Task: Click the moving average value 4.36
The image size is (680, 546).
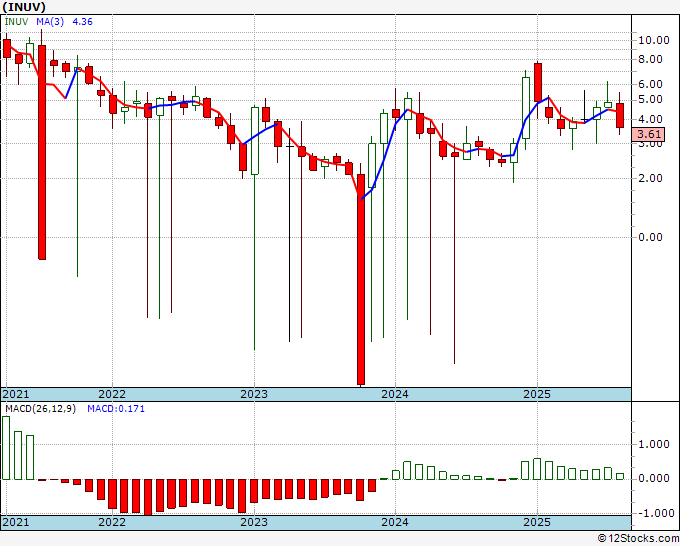Action: (82, 22)
